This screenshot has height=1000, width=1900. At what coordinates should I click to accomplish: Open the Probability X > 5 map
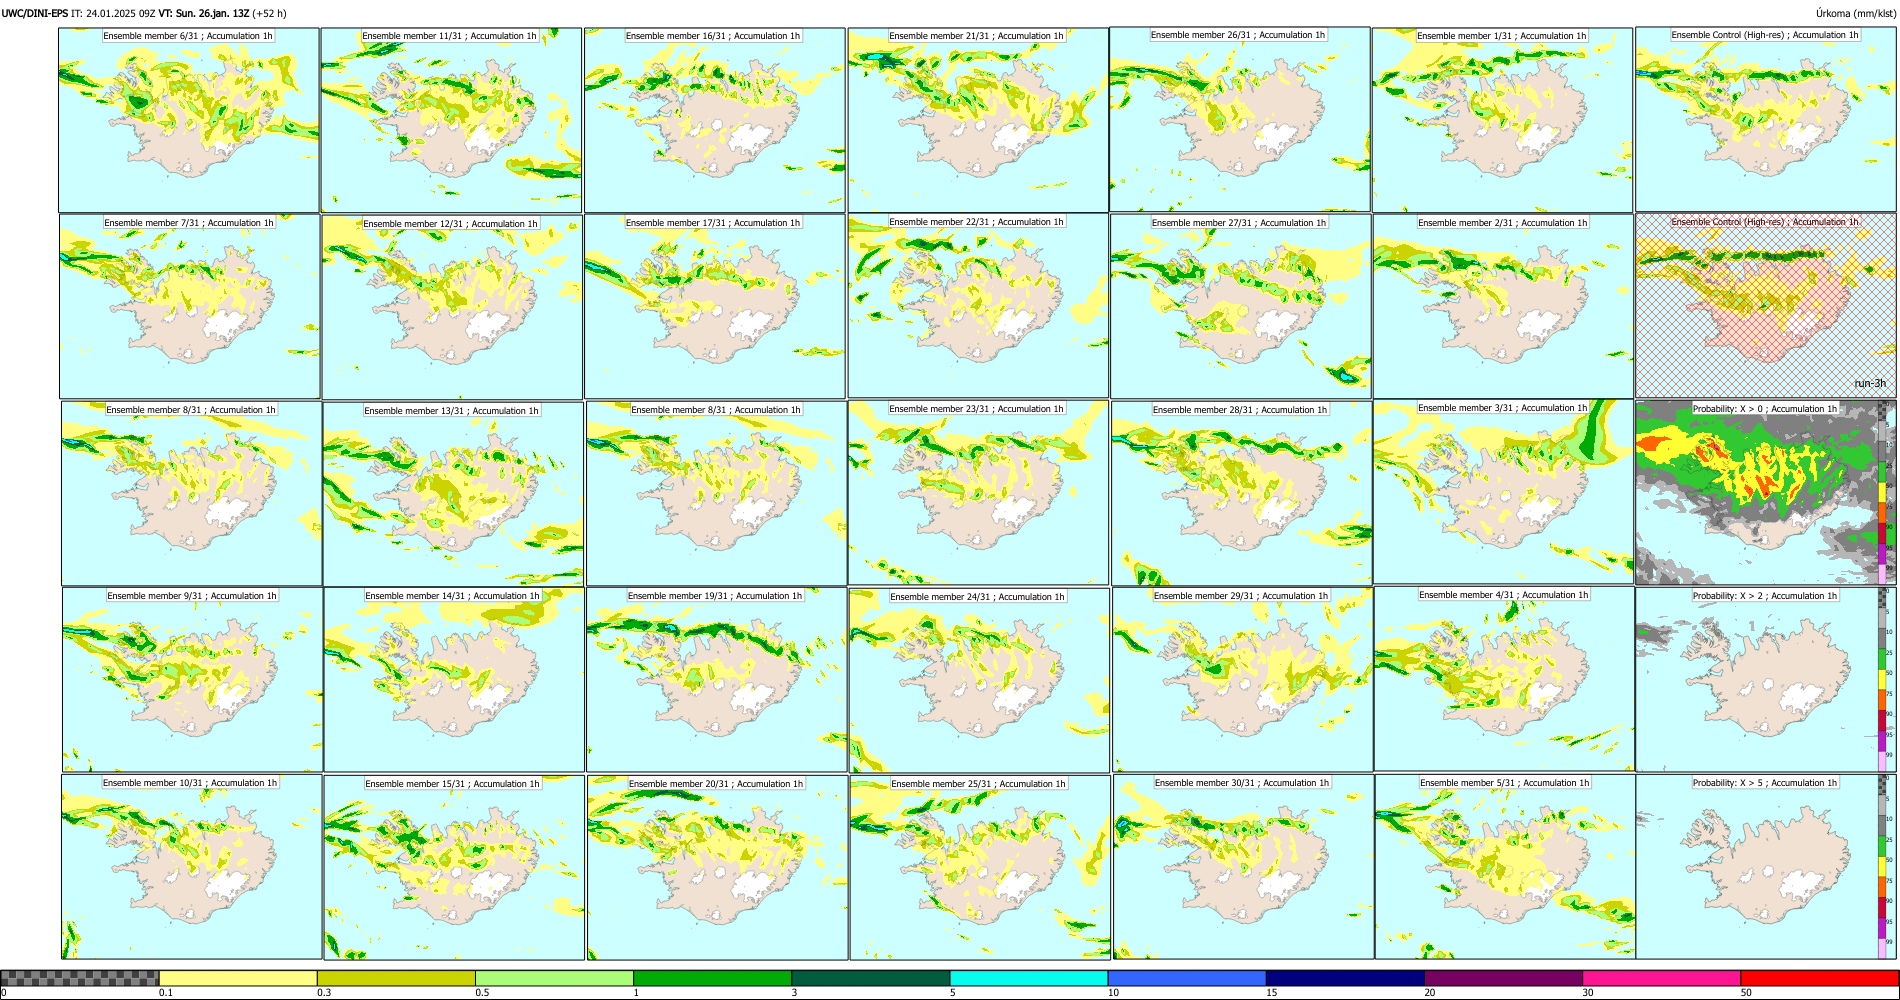pos(1766,867)
